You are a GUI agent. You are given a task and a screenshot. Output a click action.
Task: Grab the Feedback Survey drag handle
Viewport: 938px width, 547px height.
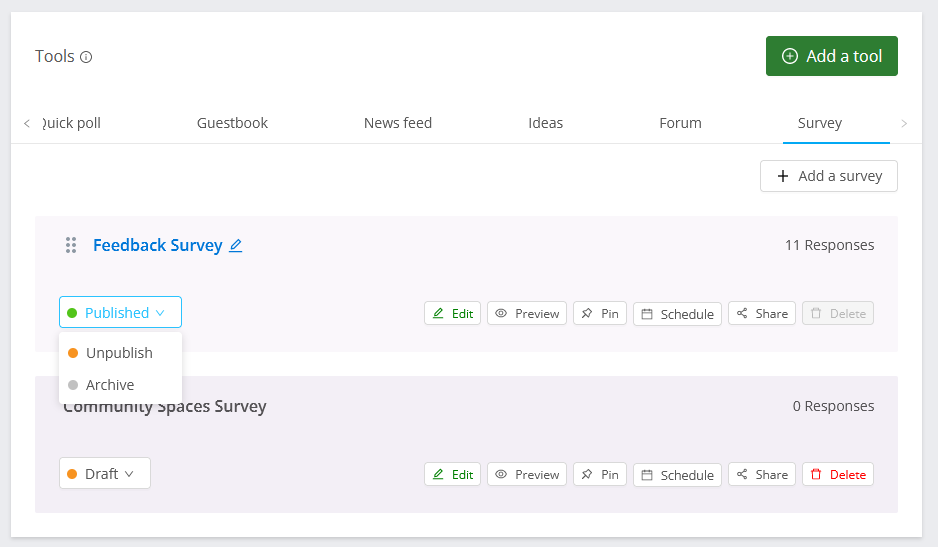71,245
